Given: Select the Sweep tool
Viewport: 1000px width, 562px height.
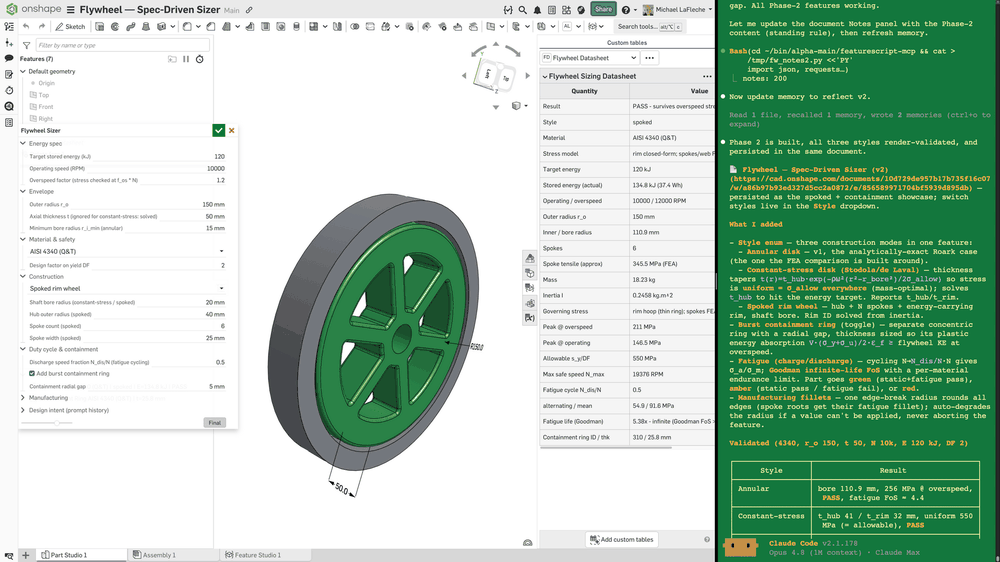Looking at the screenshot, I should 131,27.
